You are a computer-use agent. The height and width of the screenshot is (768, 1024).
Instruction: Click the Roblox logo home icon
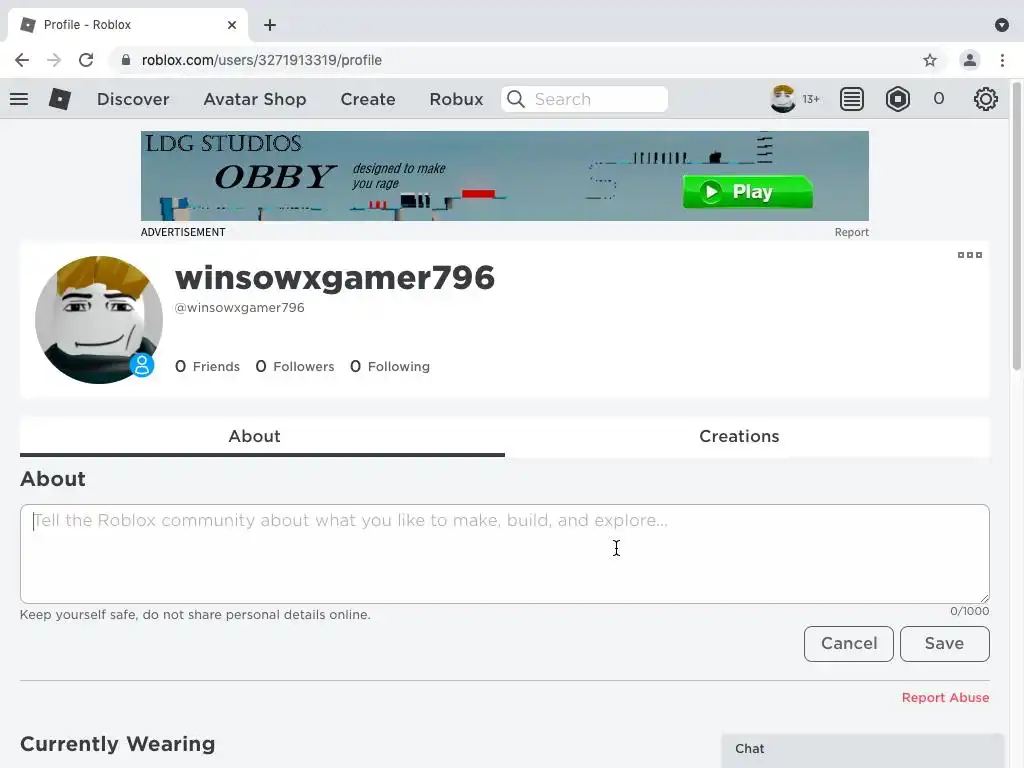(59, 99)
